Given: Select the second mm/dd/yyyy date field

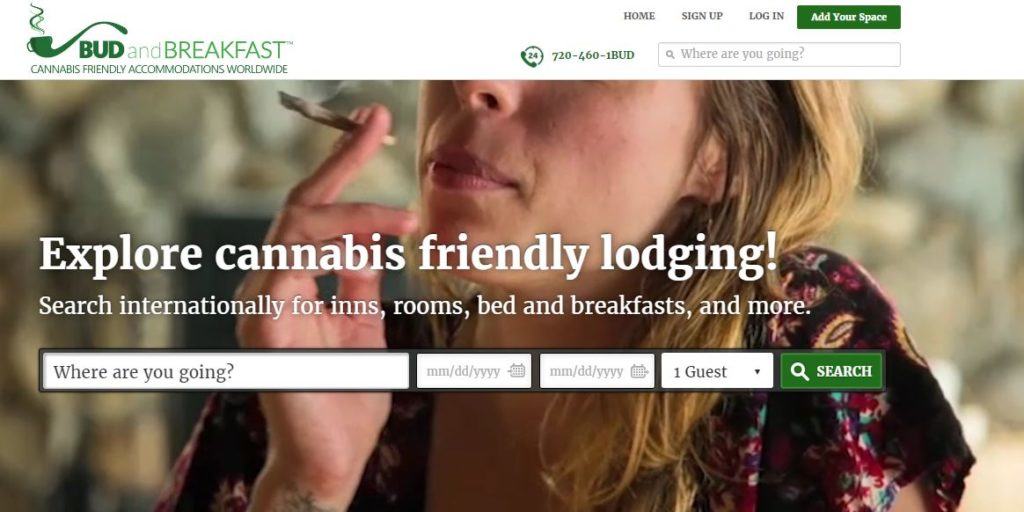Looking at the screenshot, I should (597, 371).
